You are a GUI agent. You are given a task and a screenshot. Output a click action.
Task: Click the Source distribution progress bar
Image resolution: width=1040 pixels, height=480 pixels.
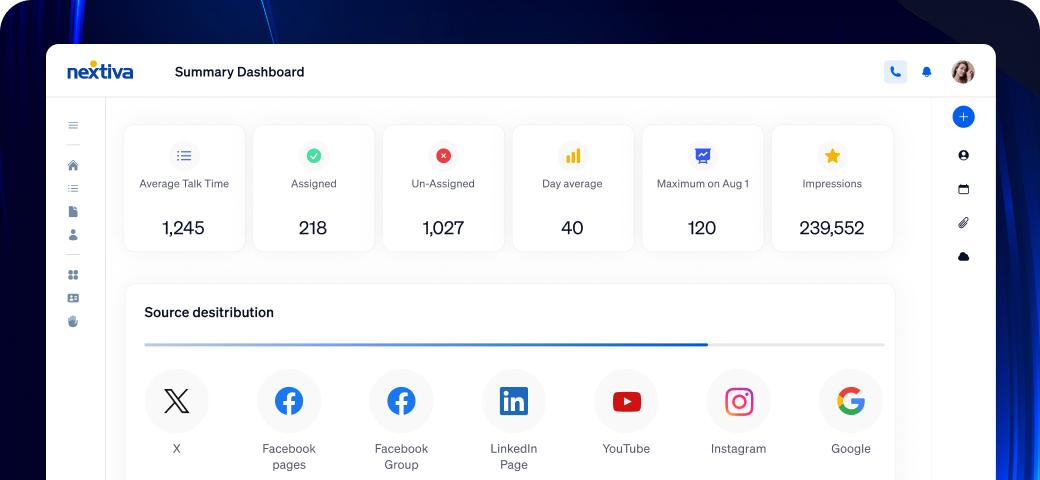514,345
